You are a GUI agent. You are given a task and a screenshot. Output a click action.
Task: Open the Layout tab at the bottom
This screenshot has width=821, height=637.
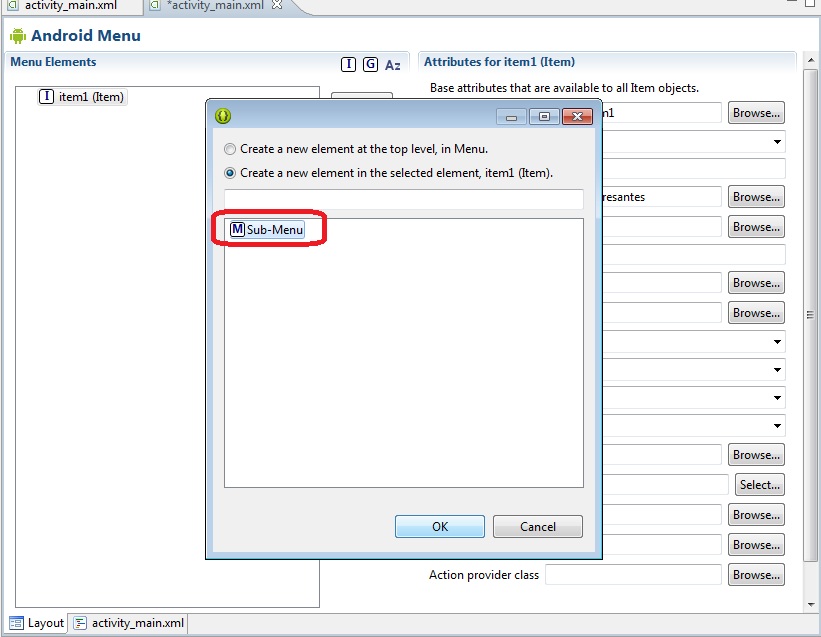(x=37, y=623)
